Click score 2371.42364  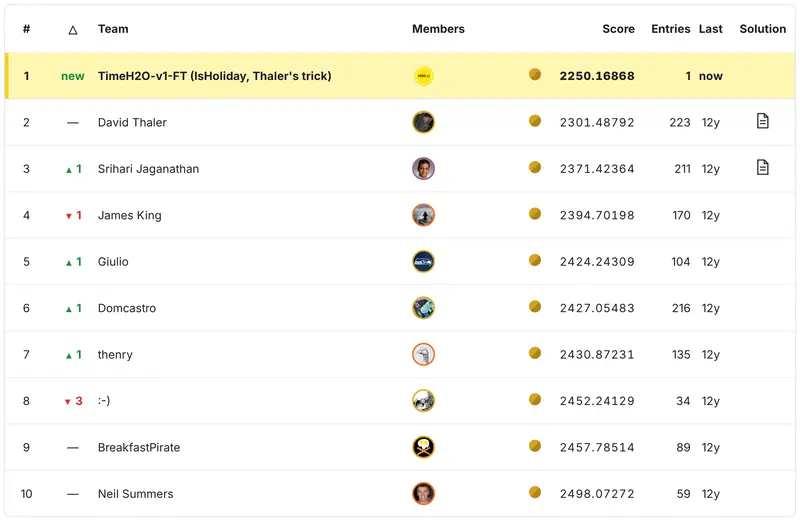[597, 169]
